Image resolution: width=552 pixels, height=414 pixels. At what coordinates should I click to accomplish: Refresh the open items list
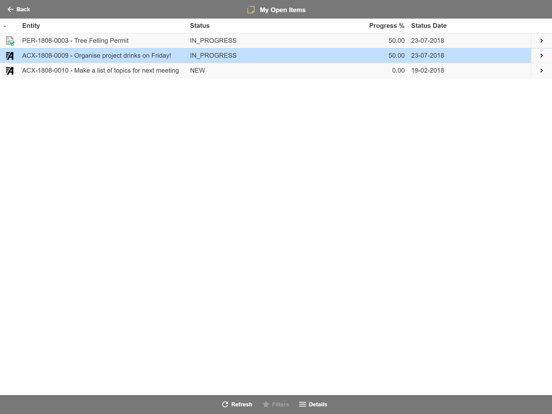(237, 404)
